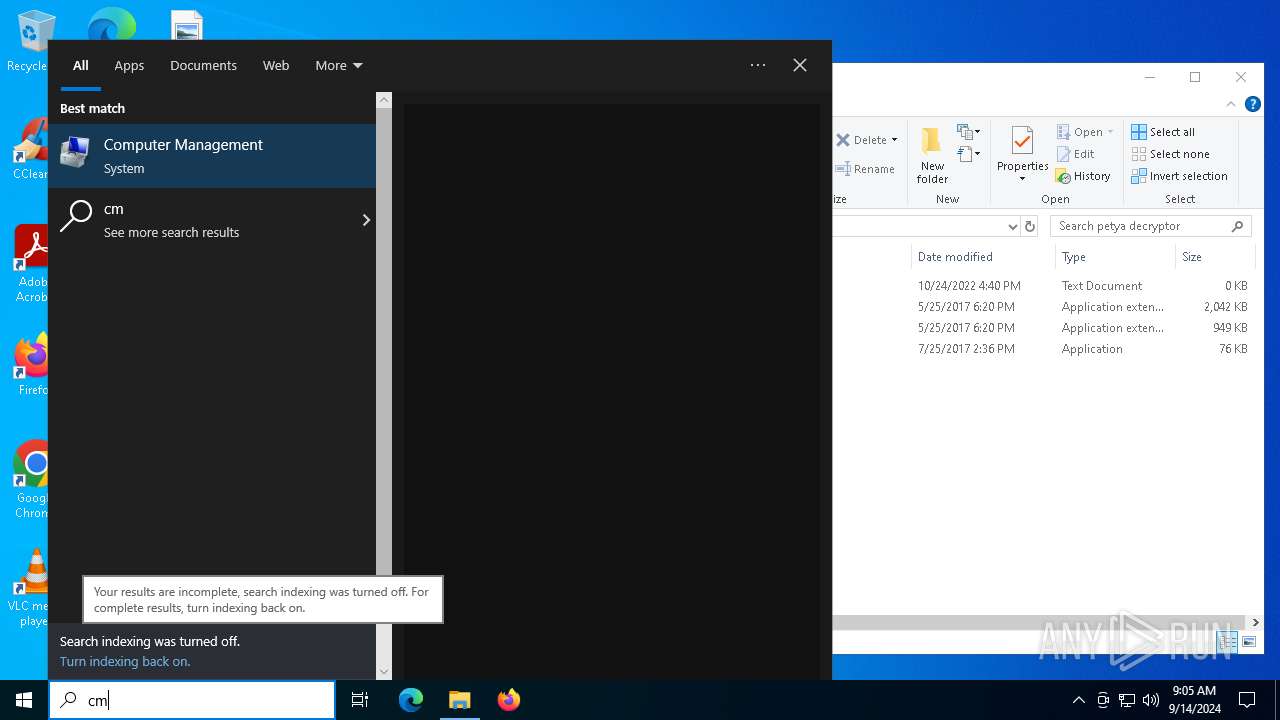Click 'Text Document' type cell
This screenshot has width=1280, height=720.
pos(1101,286)
